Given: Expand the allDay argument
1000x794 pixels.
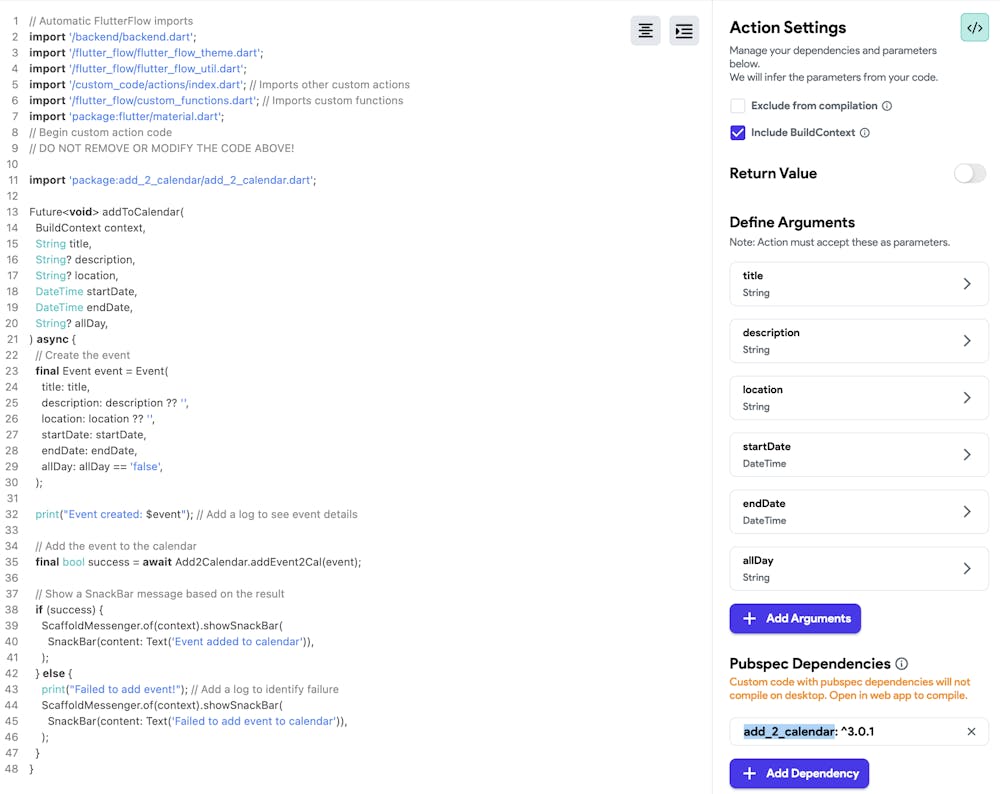Looking at the screenshot, I should click(x=859, y=569).
